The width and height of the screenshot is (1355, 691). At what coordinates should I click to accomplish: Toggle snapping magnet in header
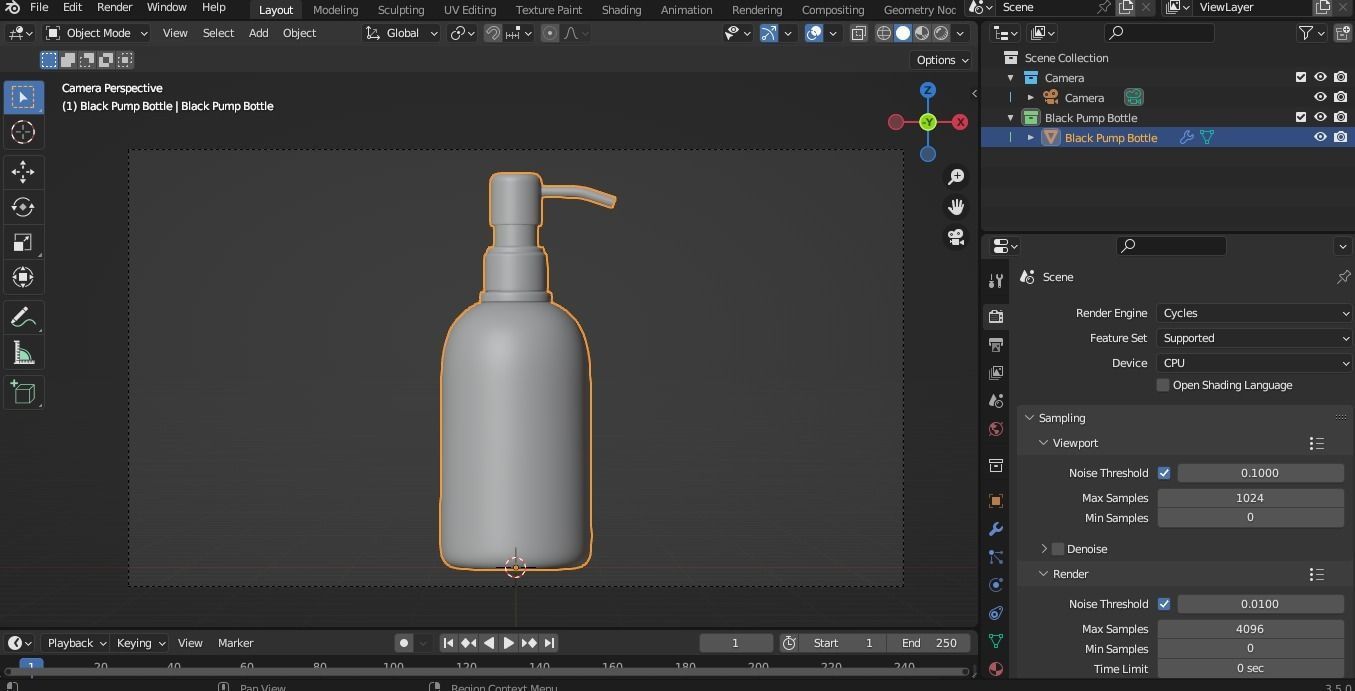[493, 33]
